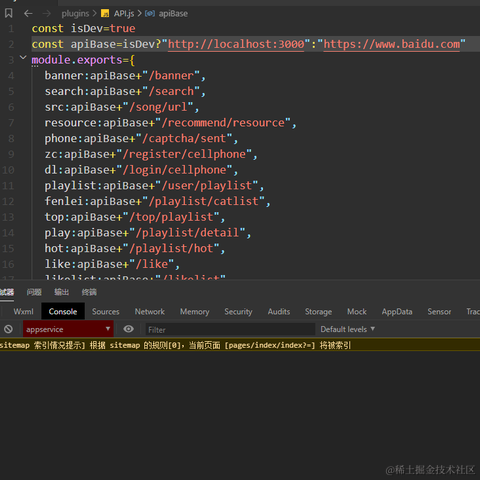Click the src:apiBase+"/song/url" line
The width and height of the screenshot is (480, 480).
click(122, 107)
